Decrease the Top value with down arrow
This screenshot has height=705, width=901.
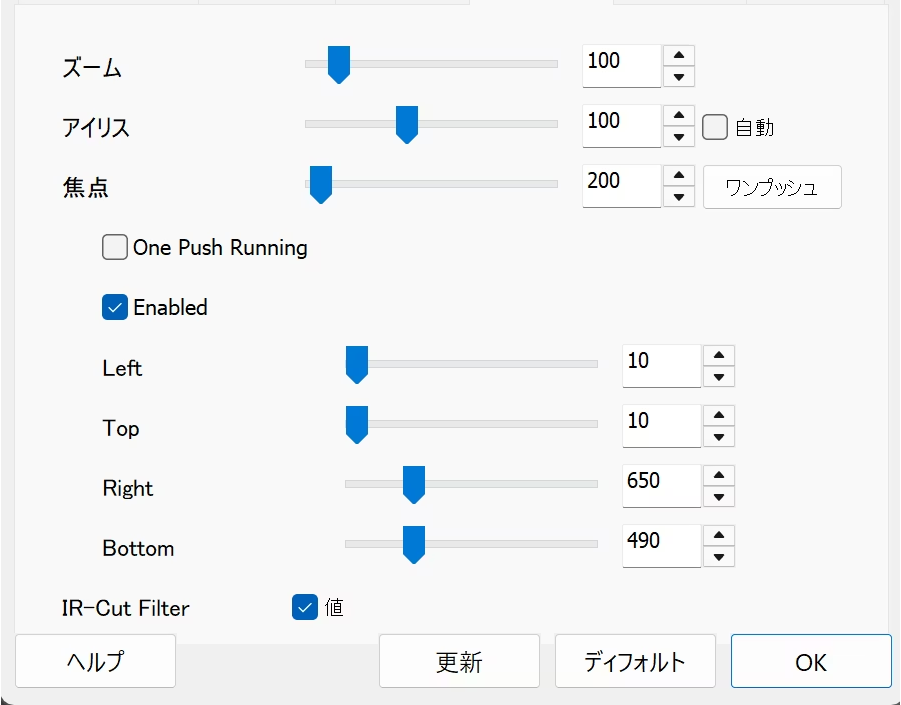[719, 437]
